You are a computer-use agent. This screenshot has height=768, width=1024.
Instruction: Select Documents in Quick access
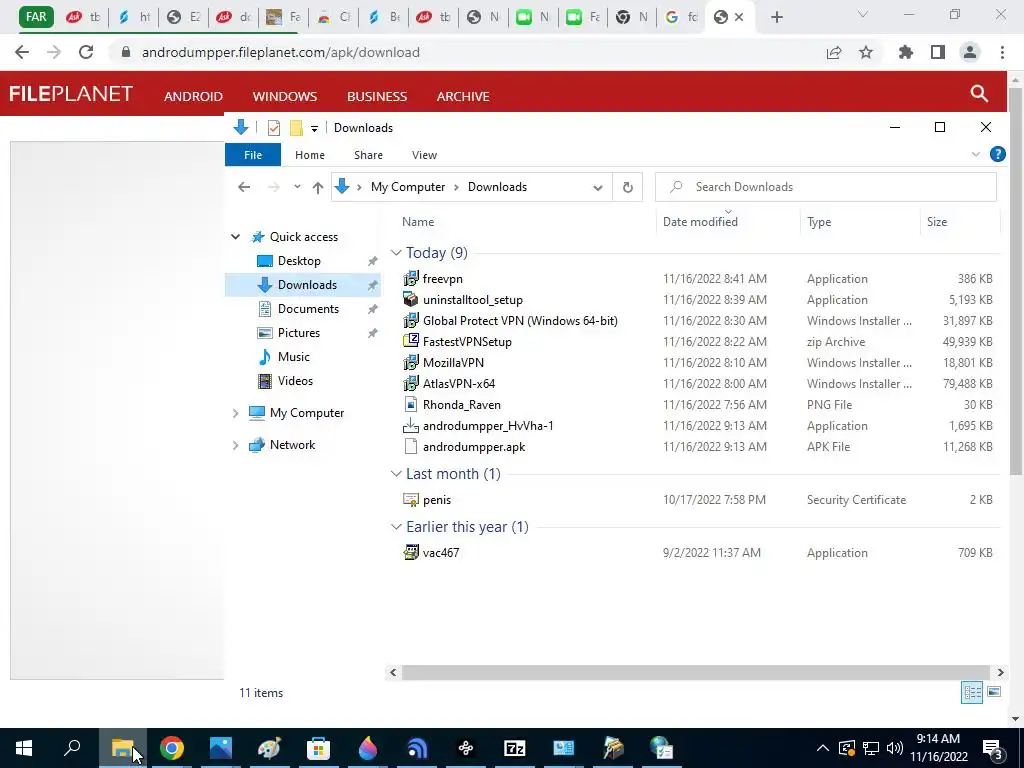pyautogui.click(x=308, y=309)
